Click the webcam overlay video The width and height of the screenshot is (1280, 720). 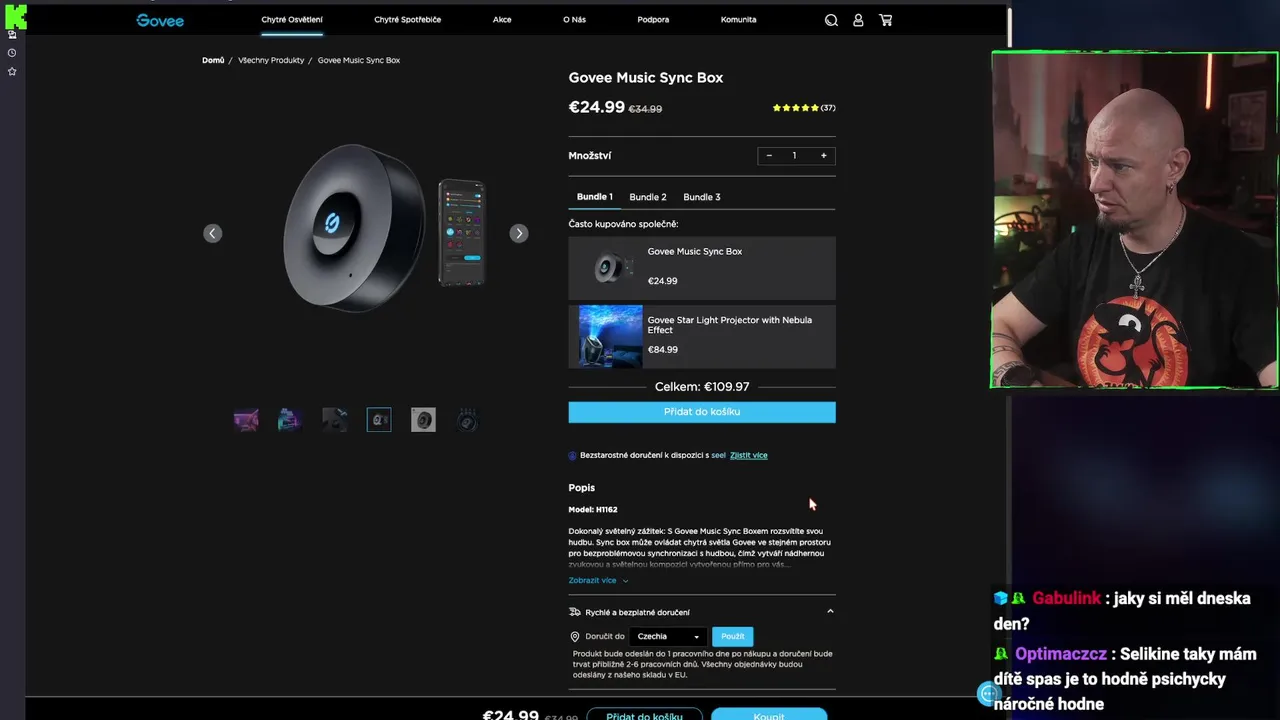[x=1134, y=220]
